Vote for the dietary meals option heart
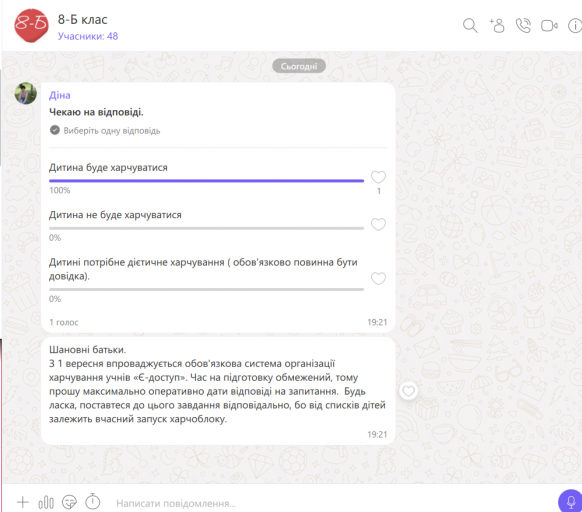The width and height of the screenshot is (582, 512). pyautogui.click(x=378, y=278)
